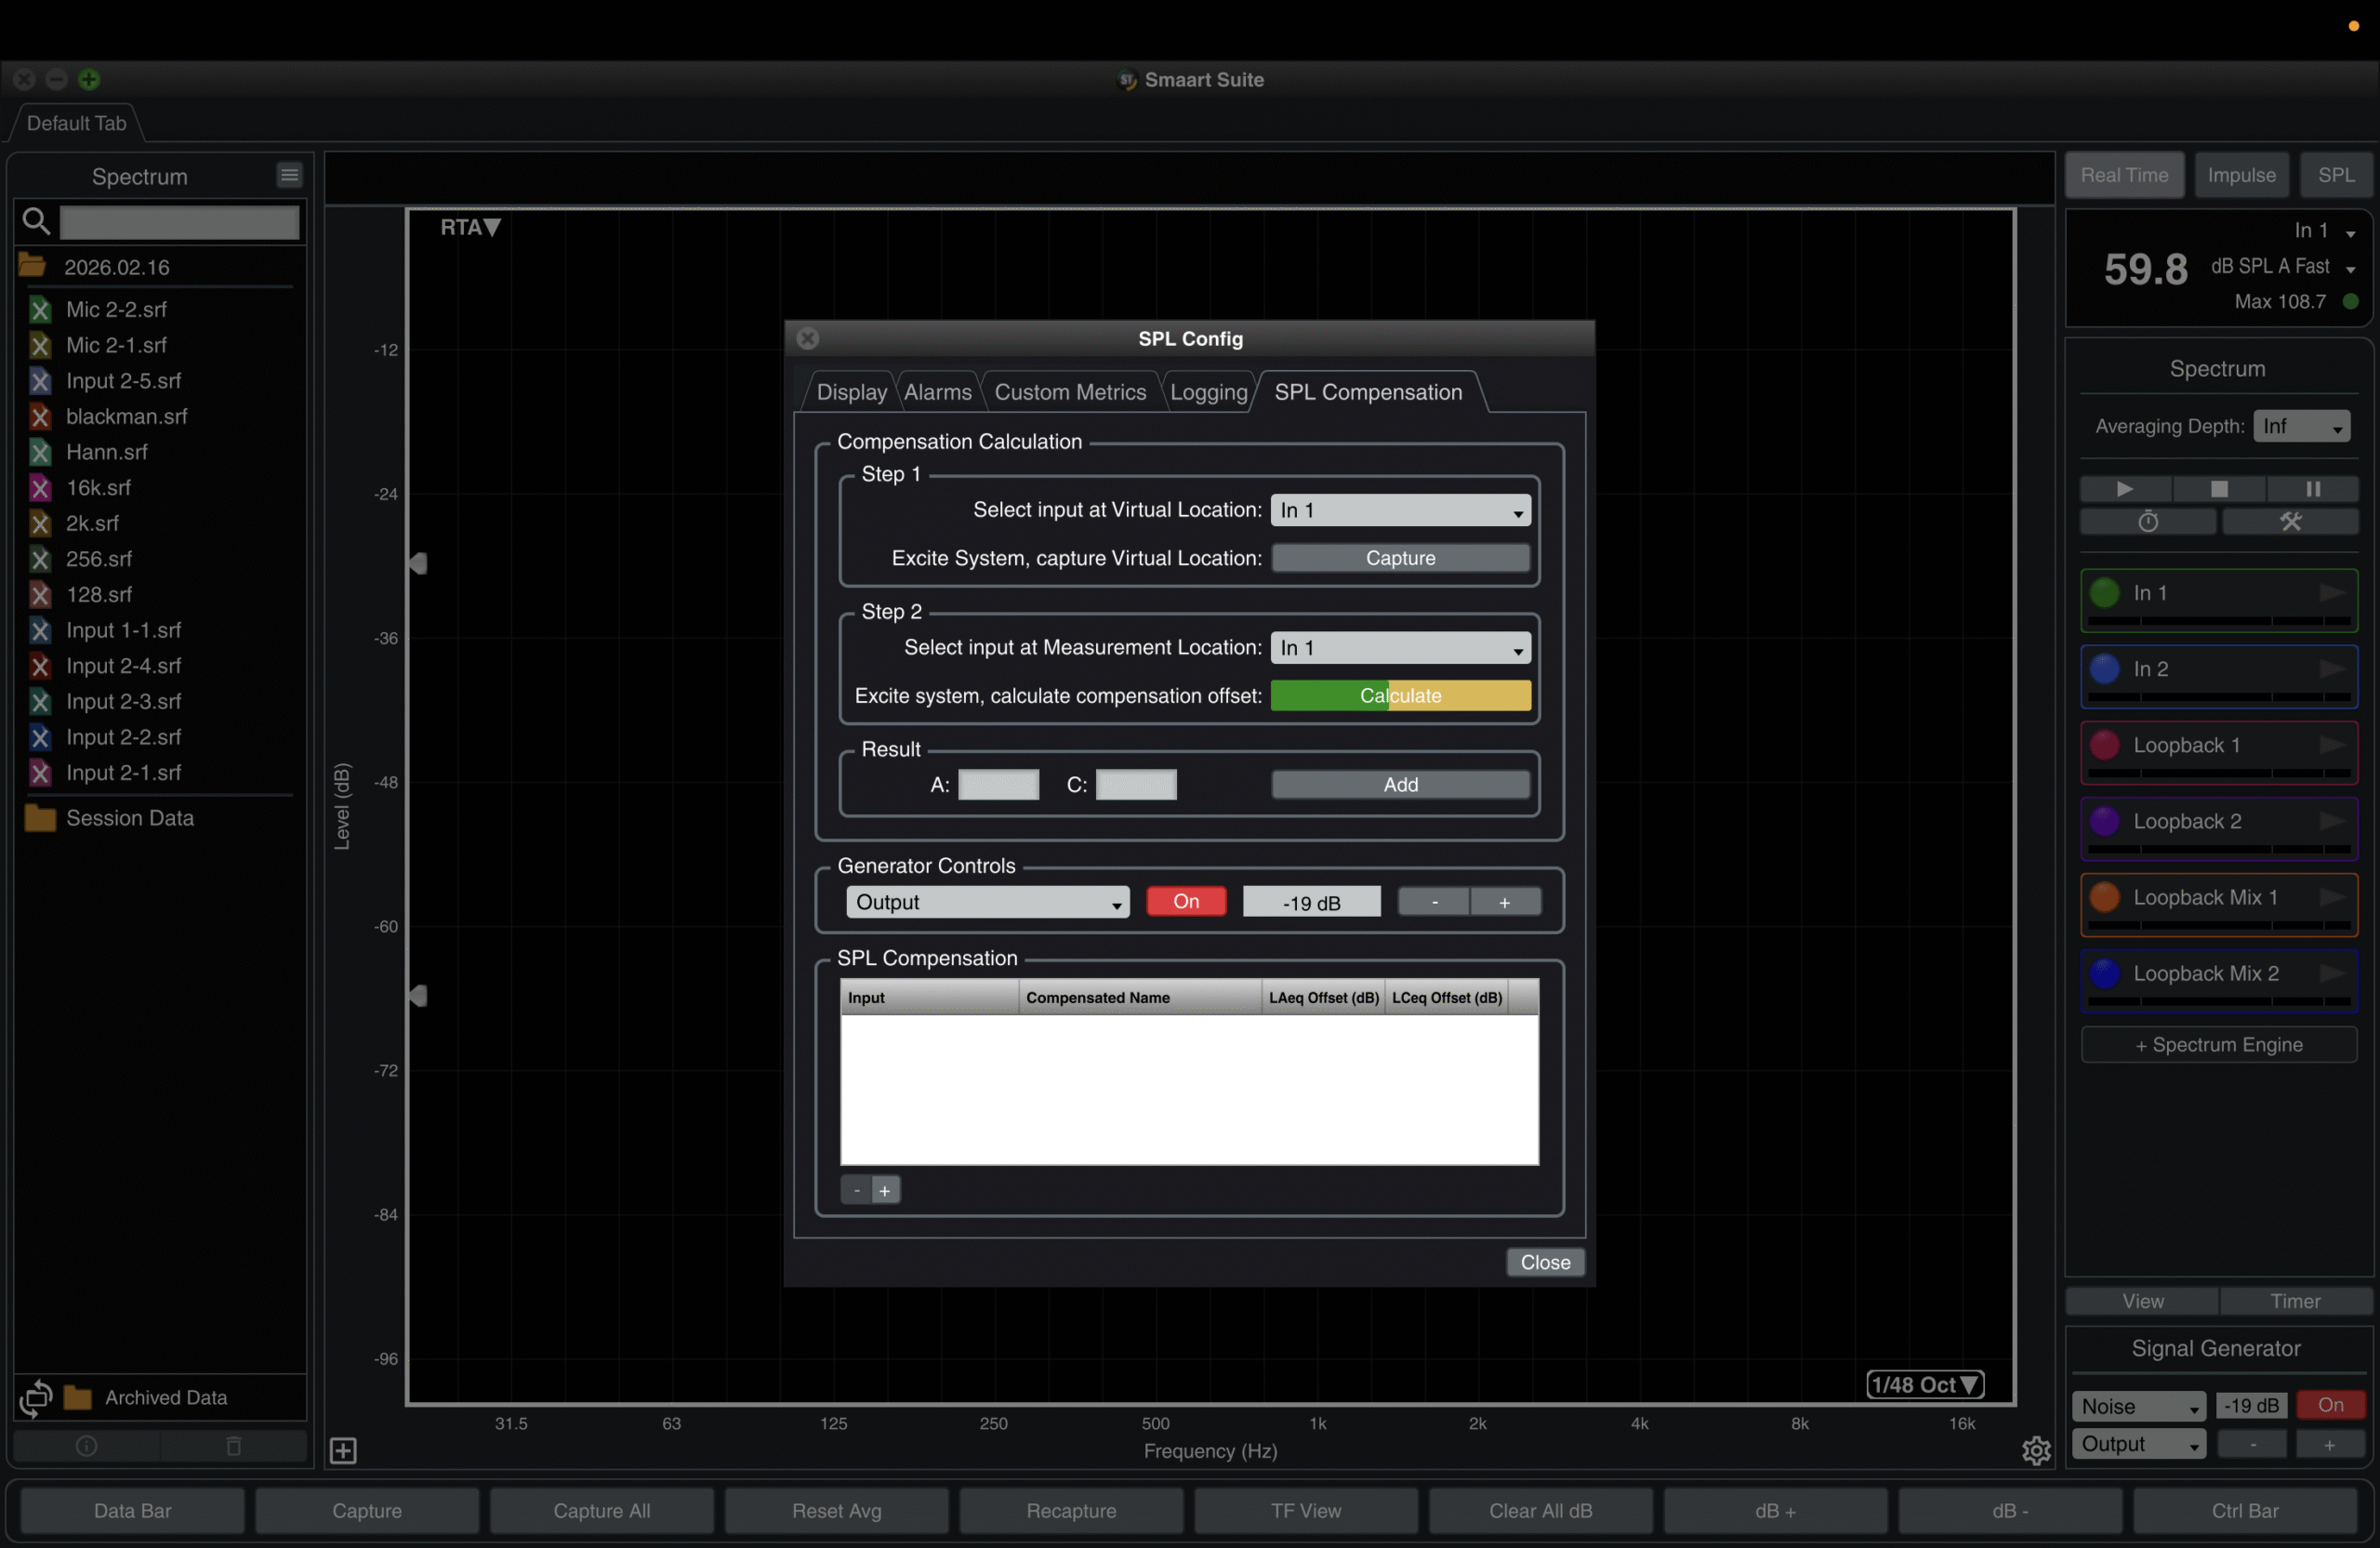The width and height of the screenshot is (2380, 1548).
Task: Toggle the Ctrl Bar visibility button
Action: 2245,1510
